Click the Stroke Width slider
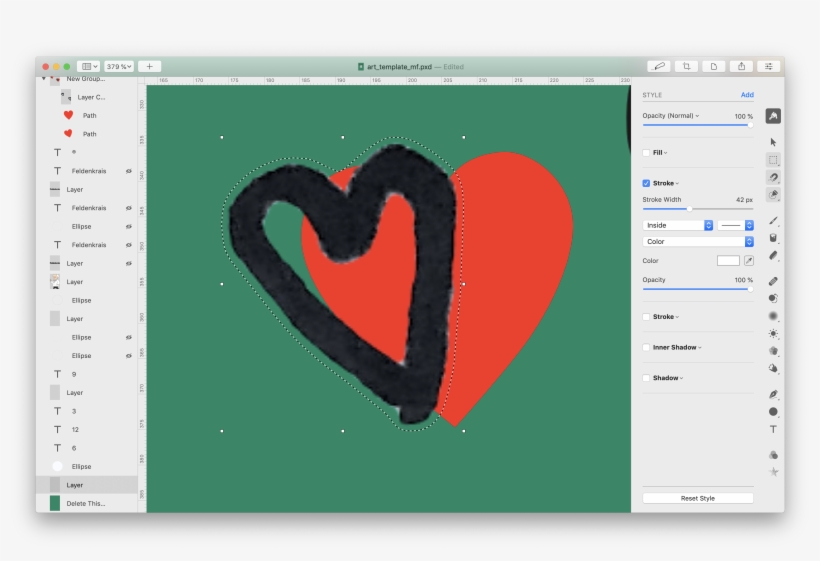Image resolution: width=820 pixels, height=561 pixels. pyautogui.click(x=698, y=209)
